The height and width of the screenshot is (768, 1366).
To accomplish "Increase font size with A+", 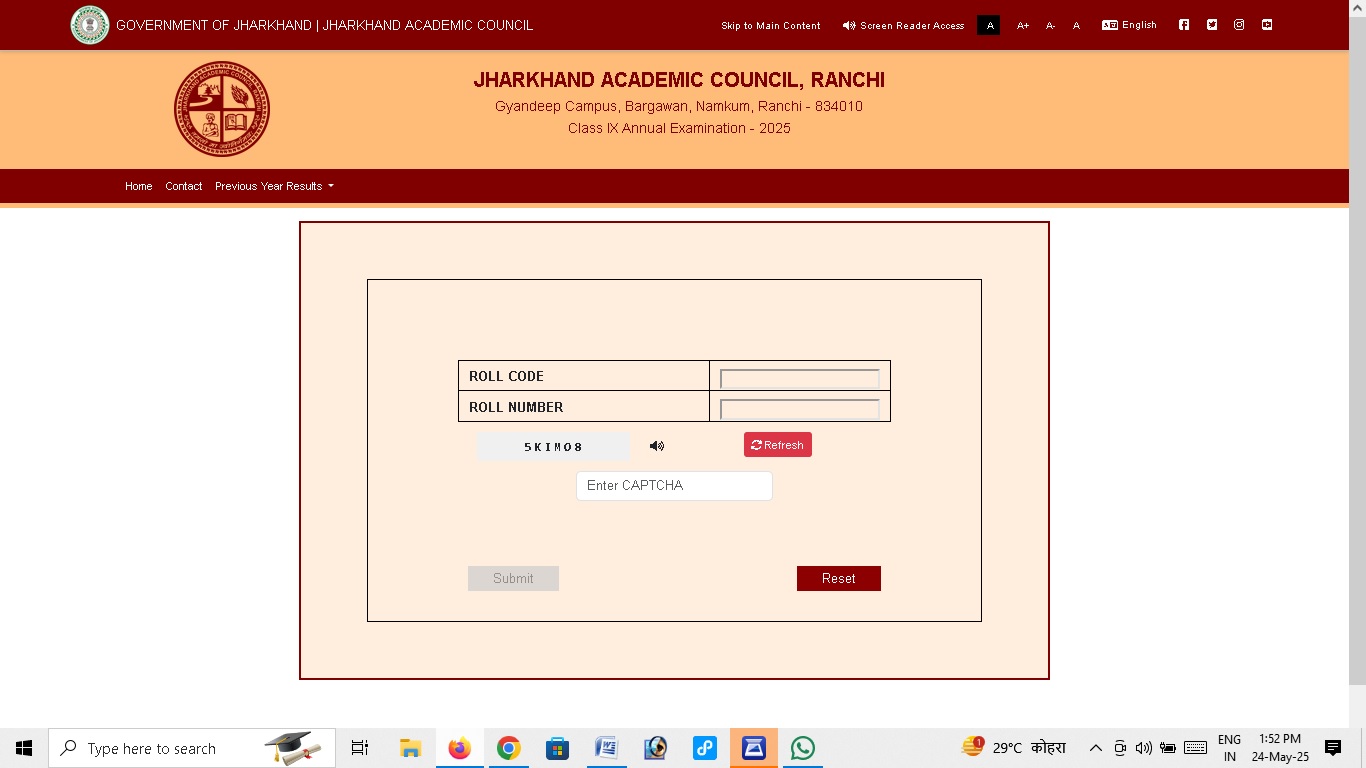I will coord(1023,25).
